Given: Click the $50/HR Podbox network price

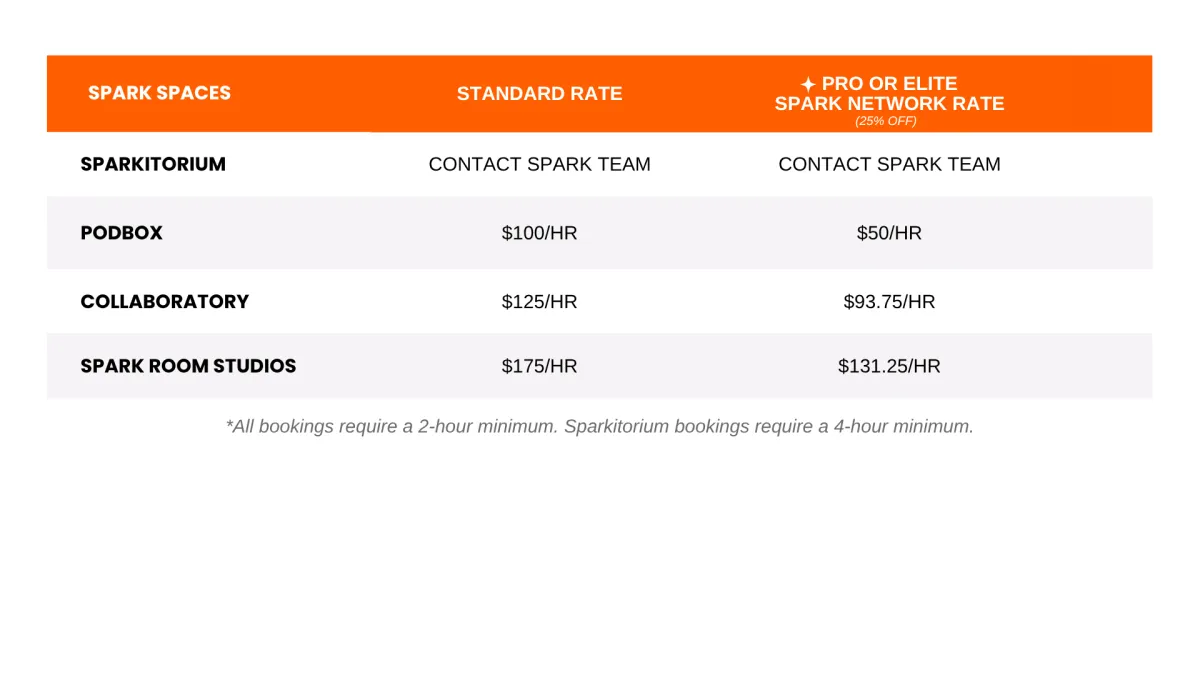Looking at the screenshot, I should (x=889, y=233).
